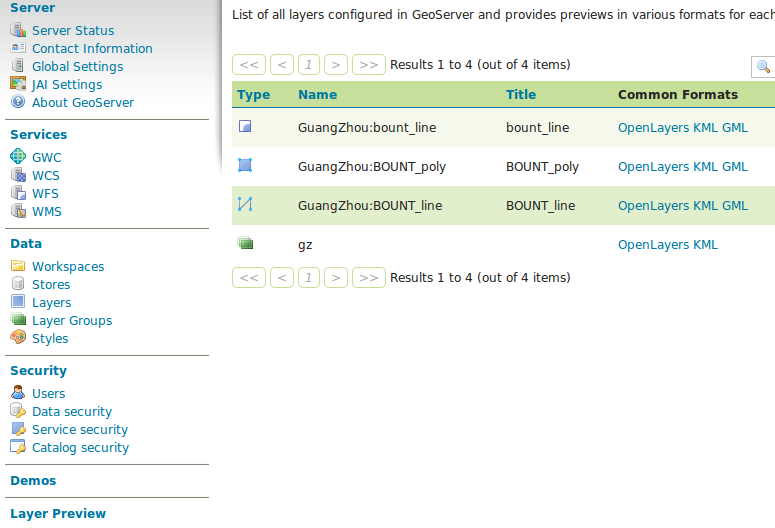The height and width of the screenshot is (528, 775).
Task: Click the Users person icon
Action: click(x=18, y=393)
